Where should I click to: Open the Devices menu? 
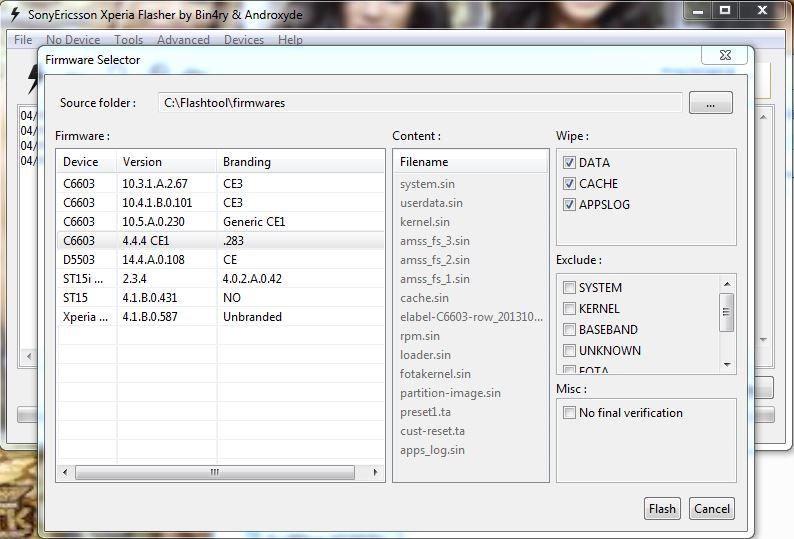[x=244, y=40]
